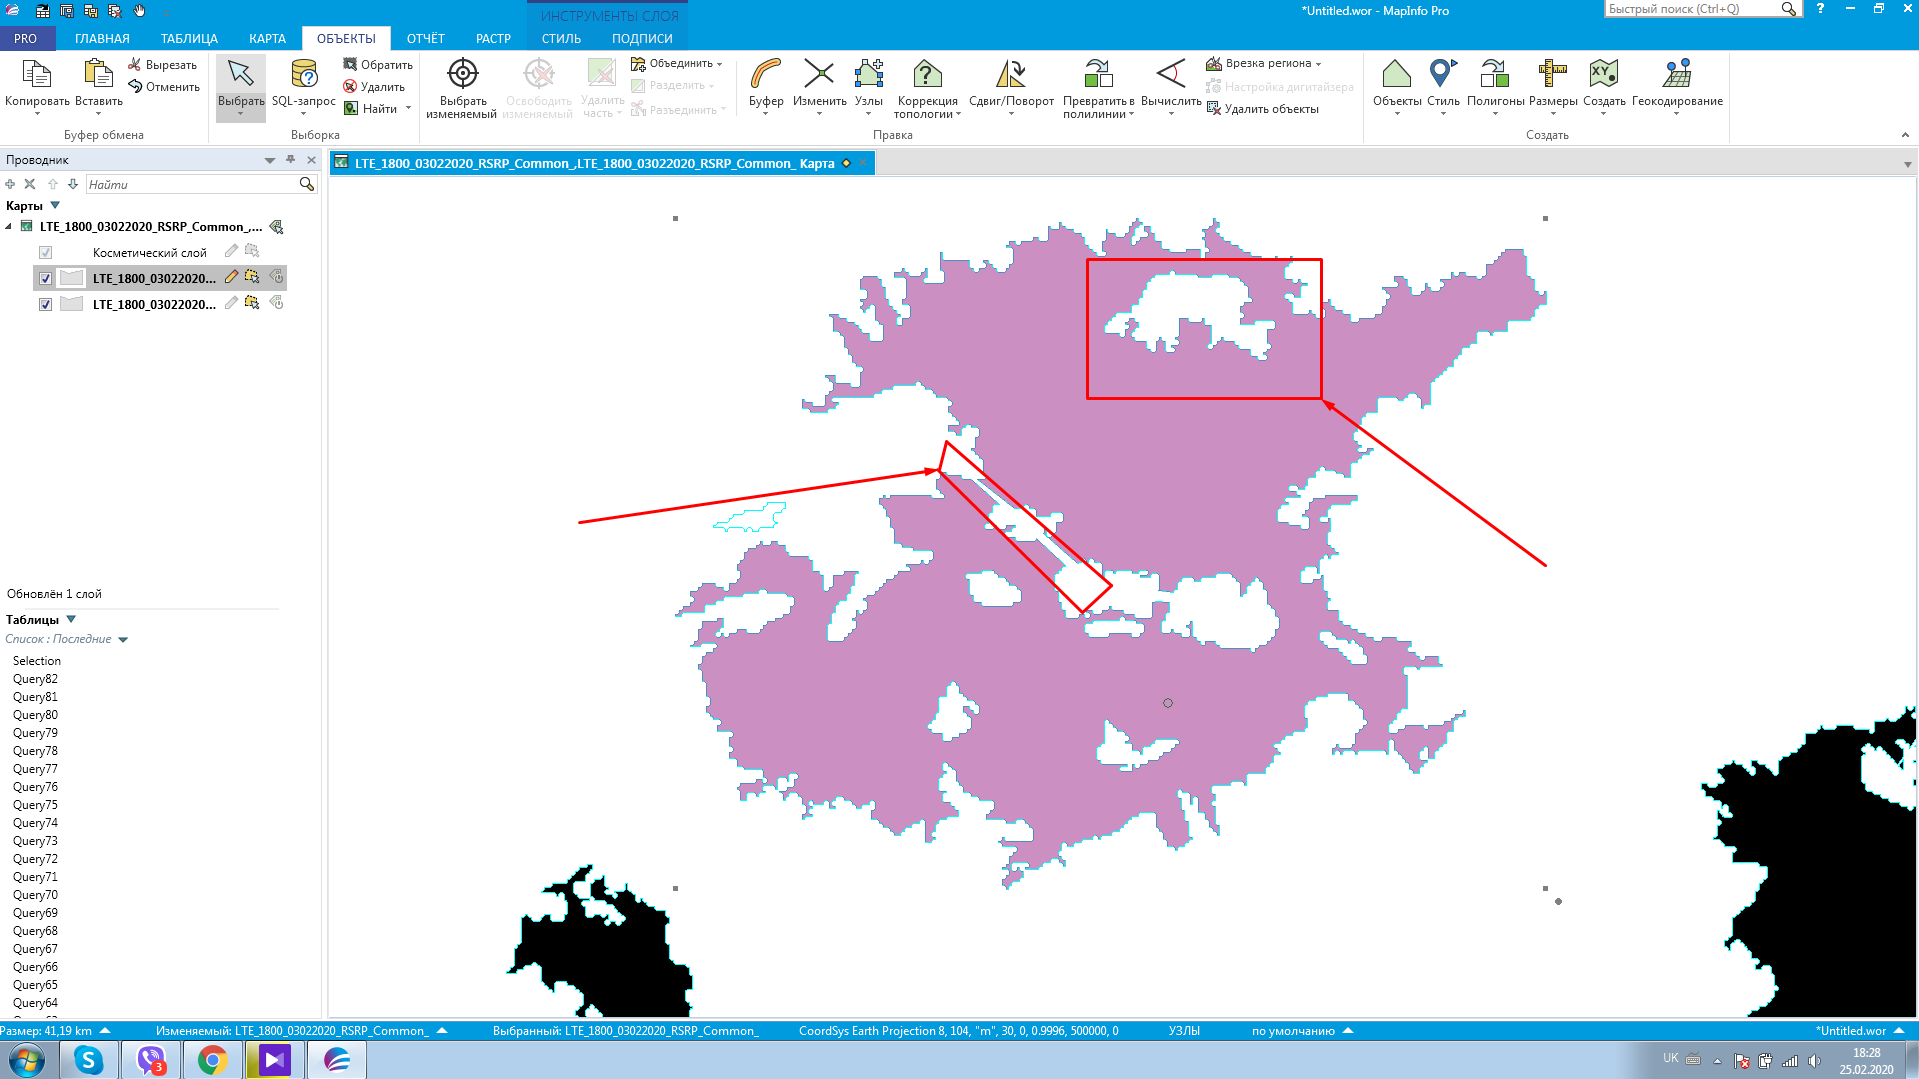Image resolution: width=1919 pixels, height=1079 pixels.
Task: Click the Objects (Объекты) create icon
Action: point(1397,74)
